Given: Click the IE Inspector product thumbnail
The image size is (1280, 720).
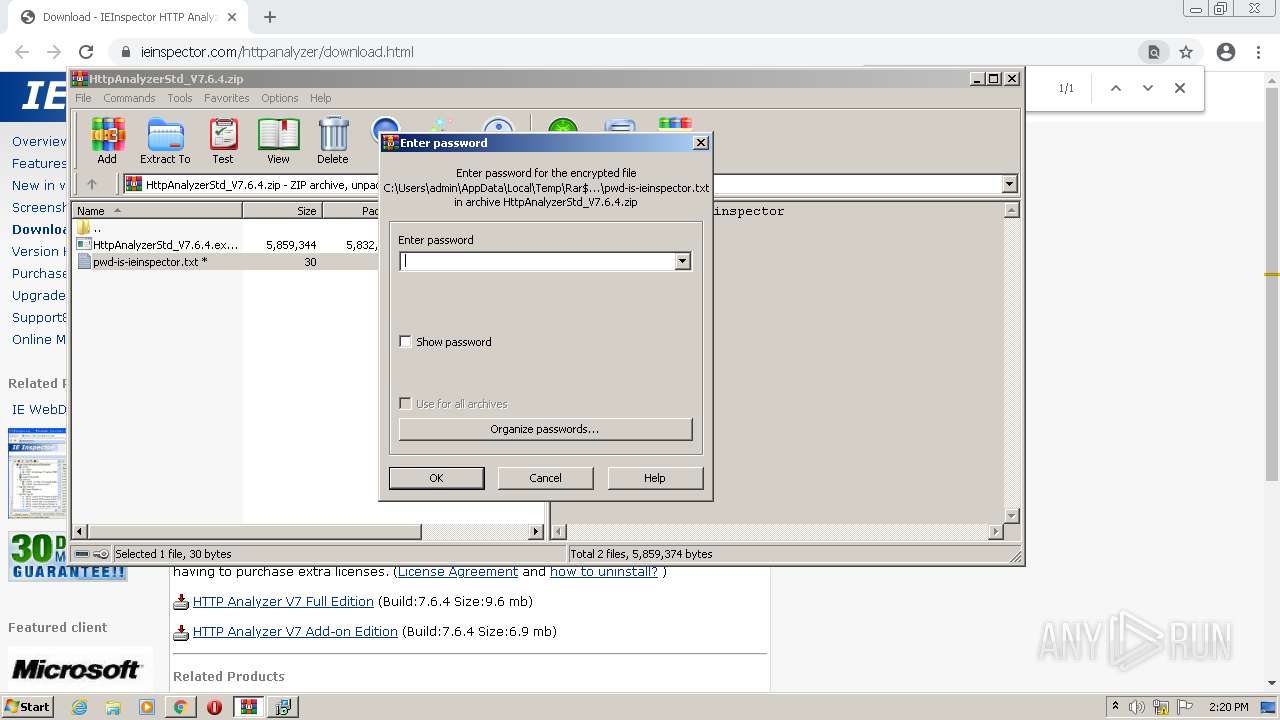Looking at the screenshot, I should coord(37,473).
